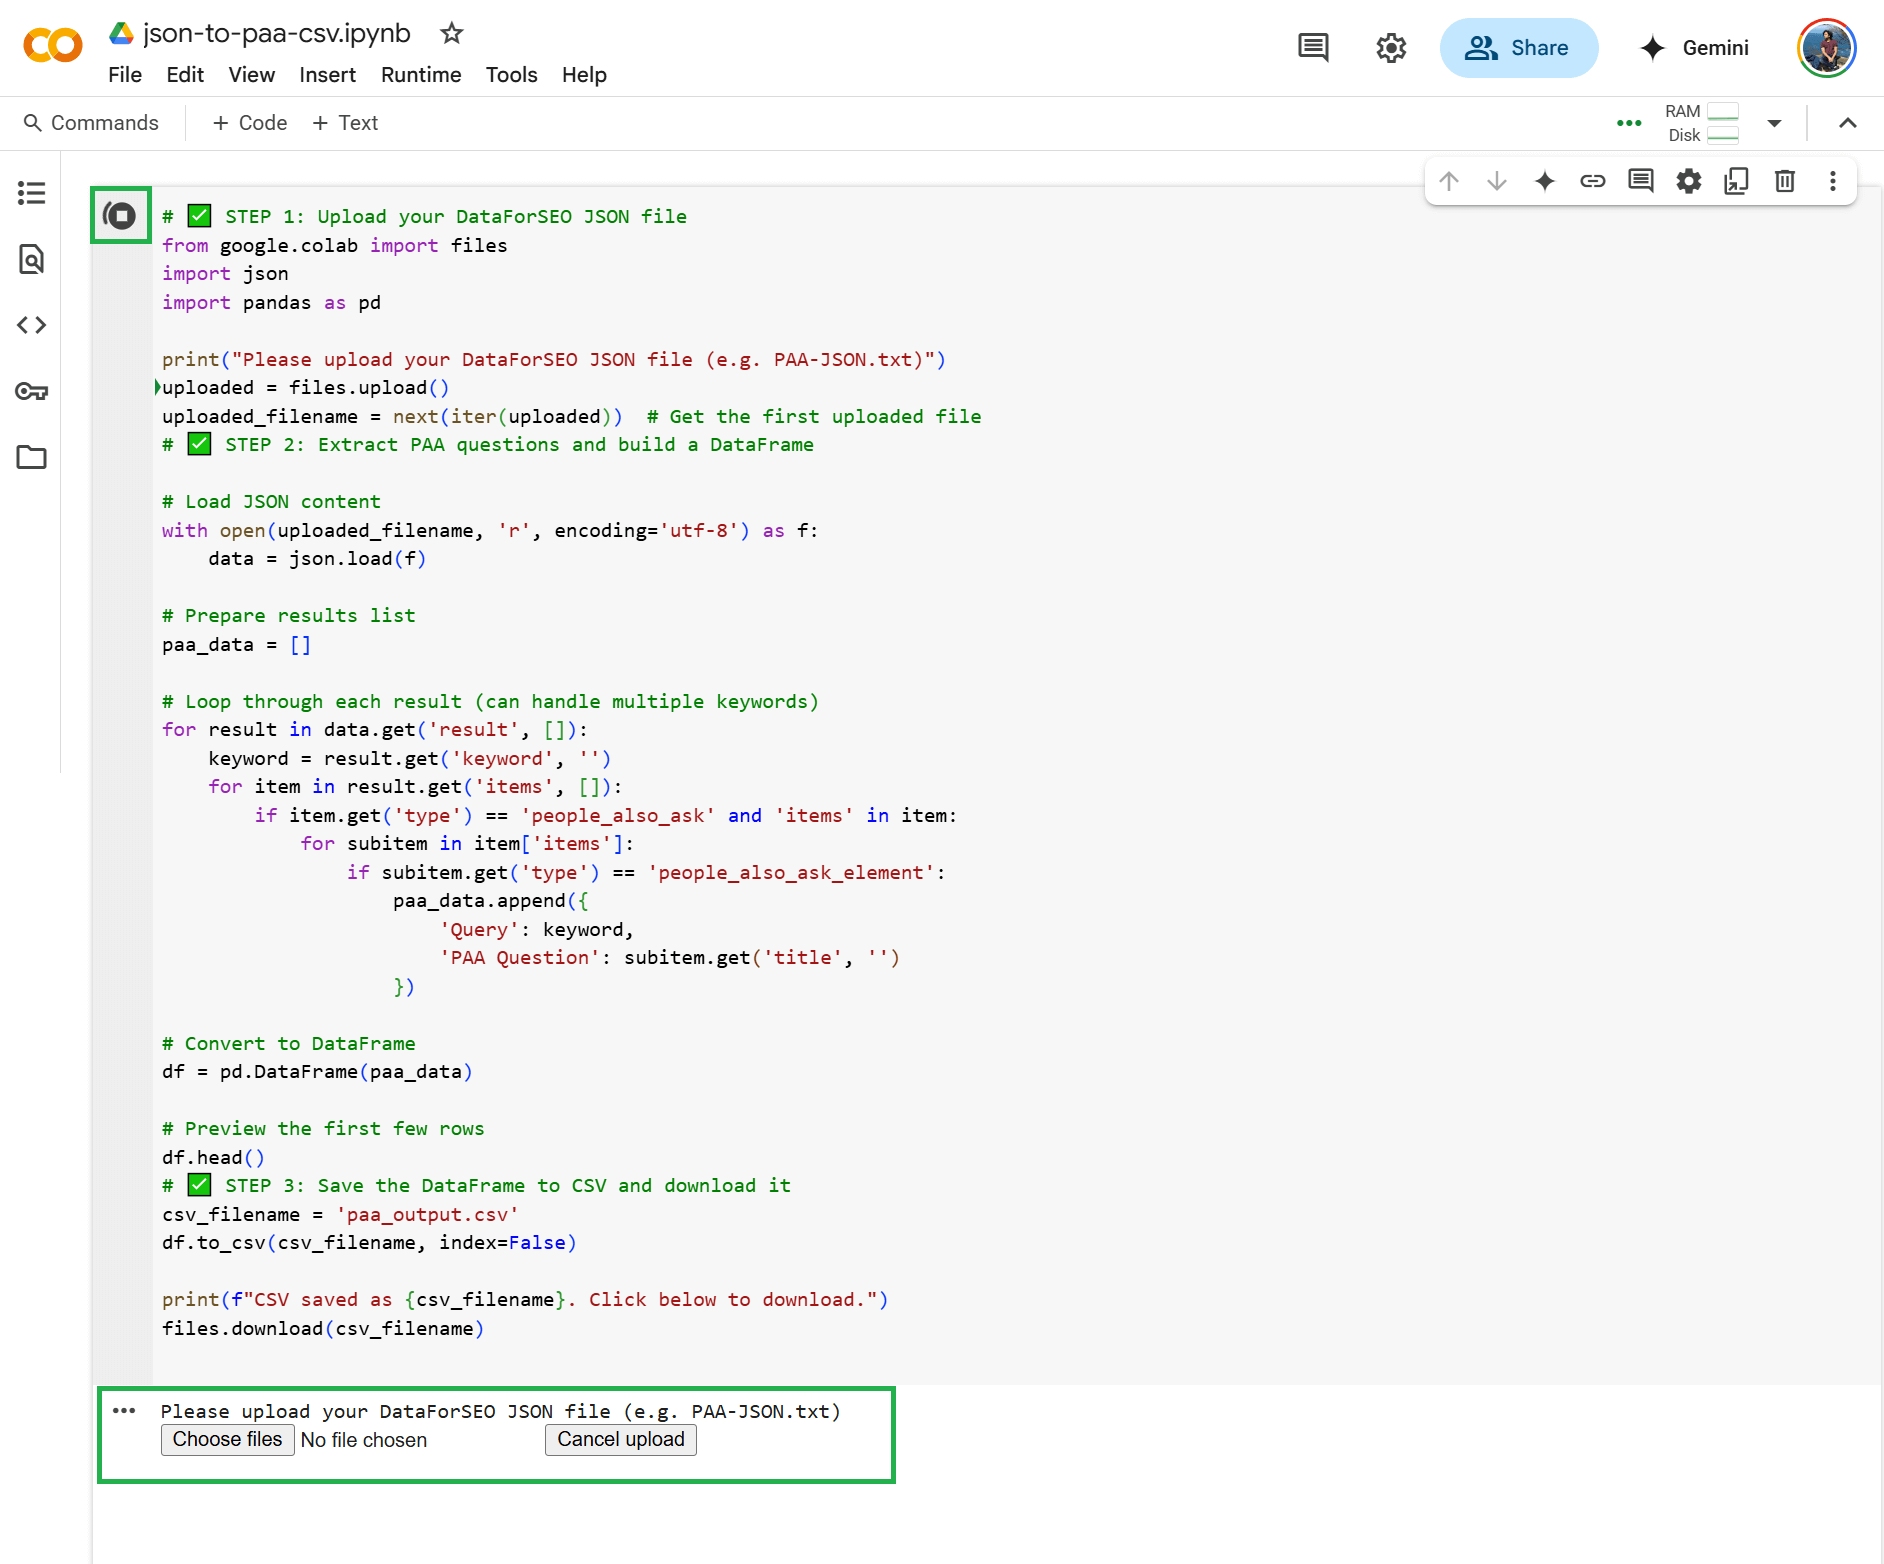The image size is (1884, 1564).
Task: Click the 'paa_data = []' line
Action: (x=237, y=645)
